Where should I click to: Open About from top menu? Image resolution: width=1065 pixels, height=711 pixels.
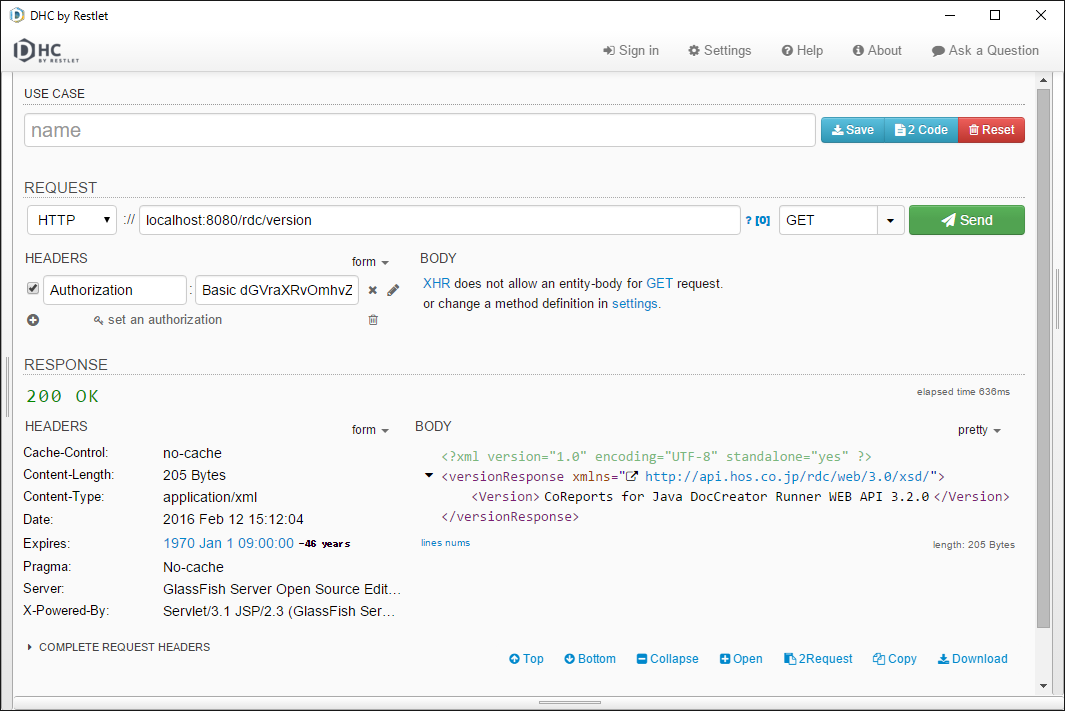[x=877, y=50]
